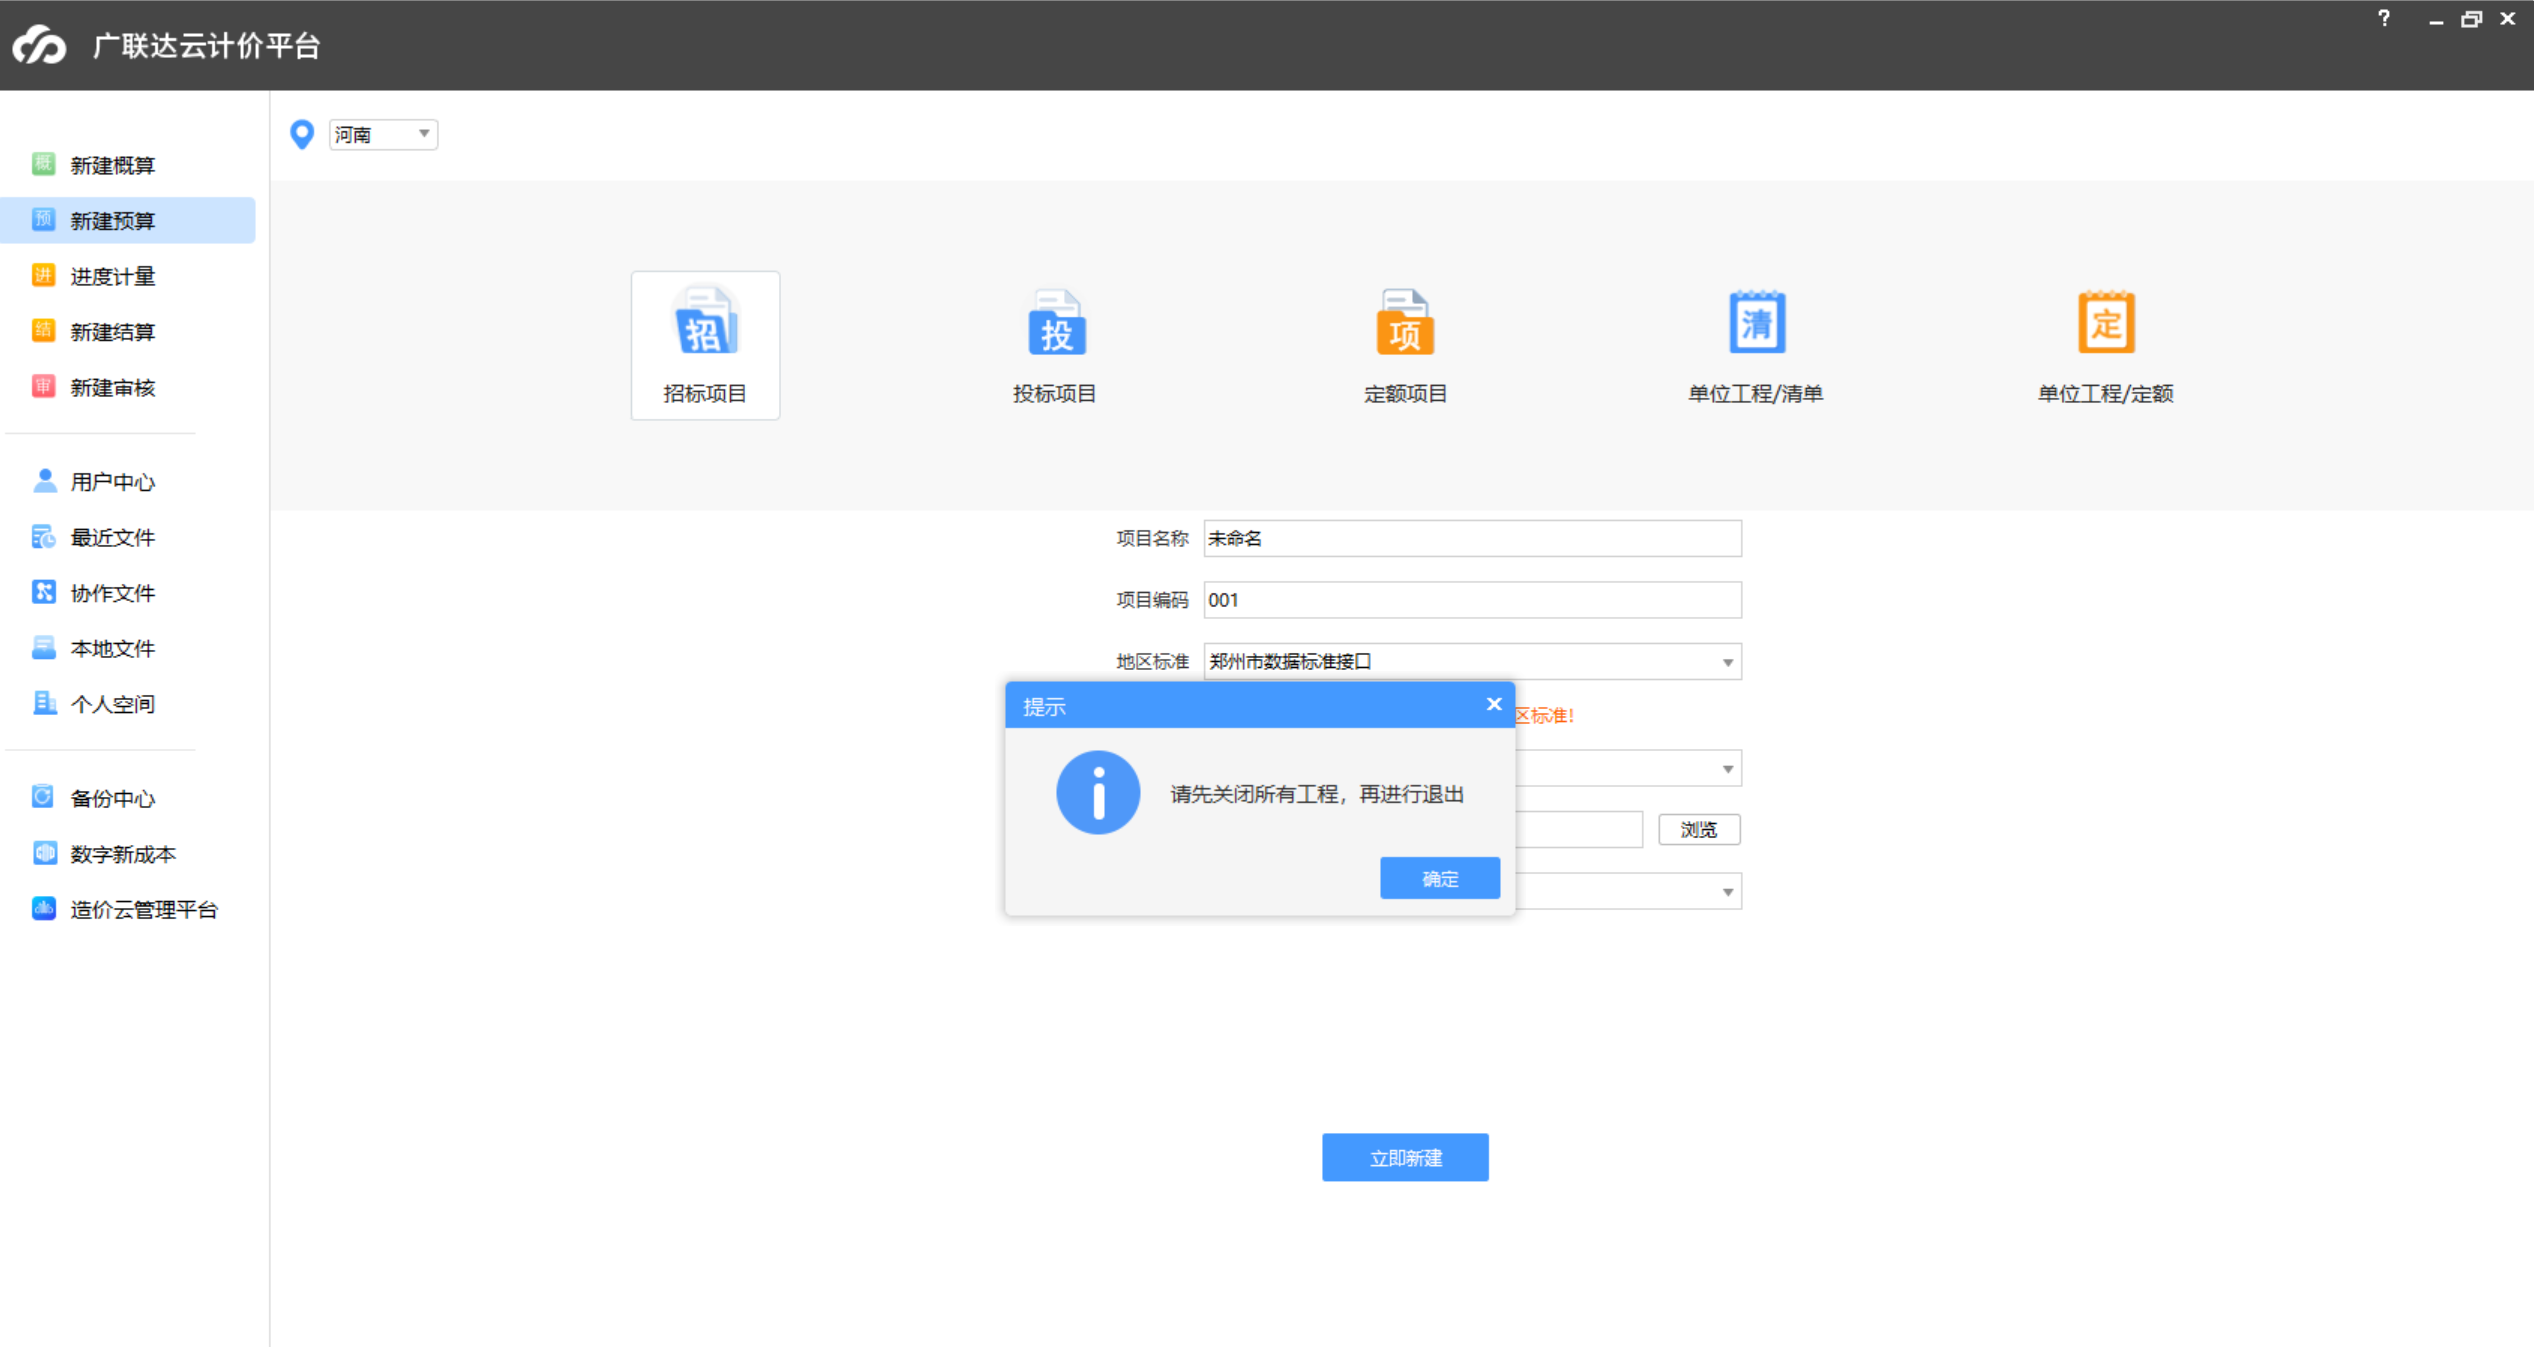The image size is (2534, 1347).
Task: Open the 河南 region dropdown
Action: pyautogui.click(x=383, y=134)
